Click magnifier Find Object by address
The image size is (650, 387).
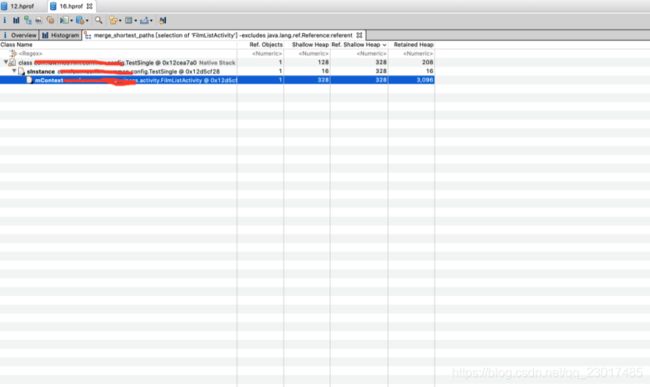tap(99, 20)
